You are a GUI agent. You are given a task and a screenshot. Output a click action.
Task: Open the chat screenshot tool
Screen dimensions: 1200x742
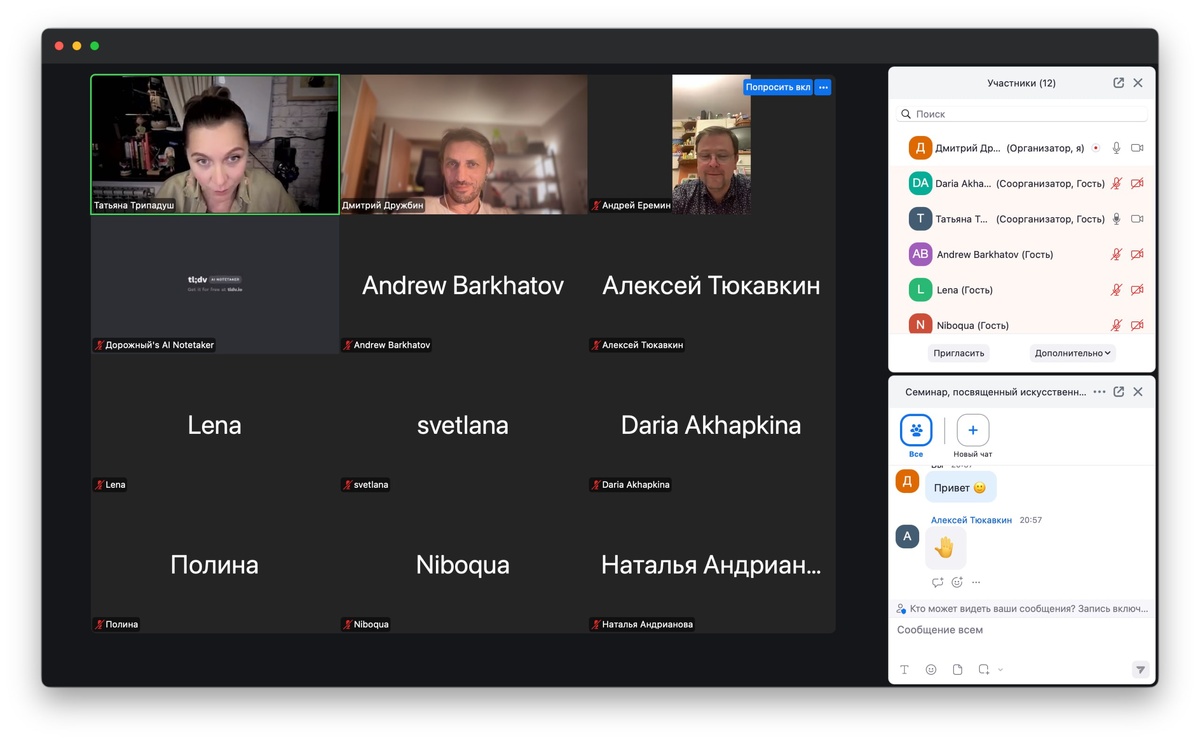coord(984,670)
